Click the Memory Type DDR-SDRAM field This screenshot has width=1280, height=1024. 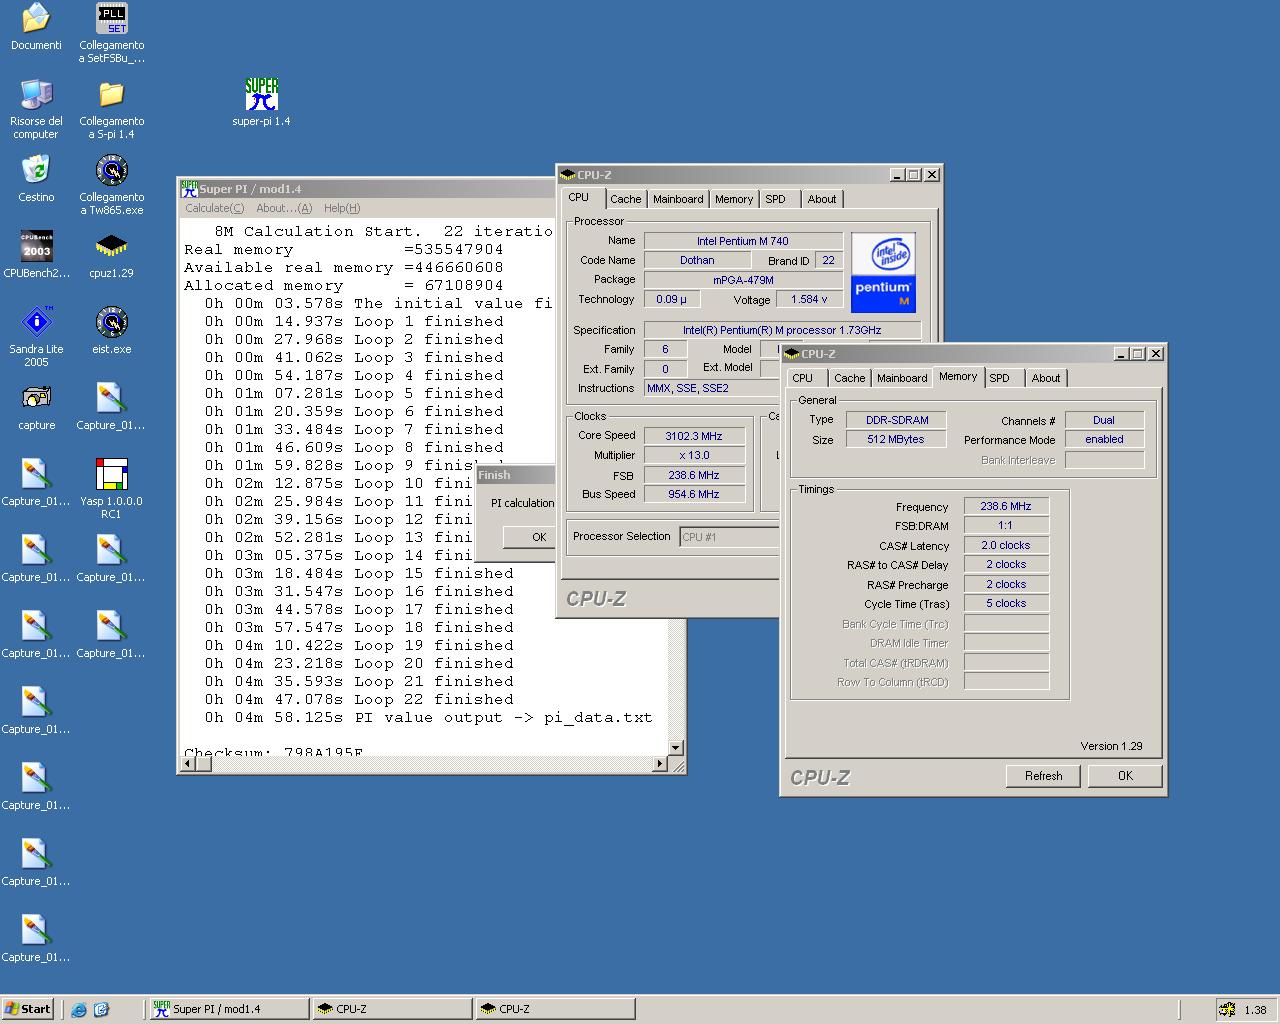[897, 420]
